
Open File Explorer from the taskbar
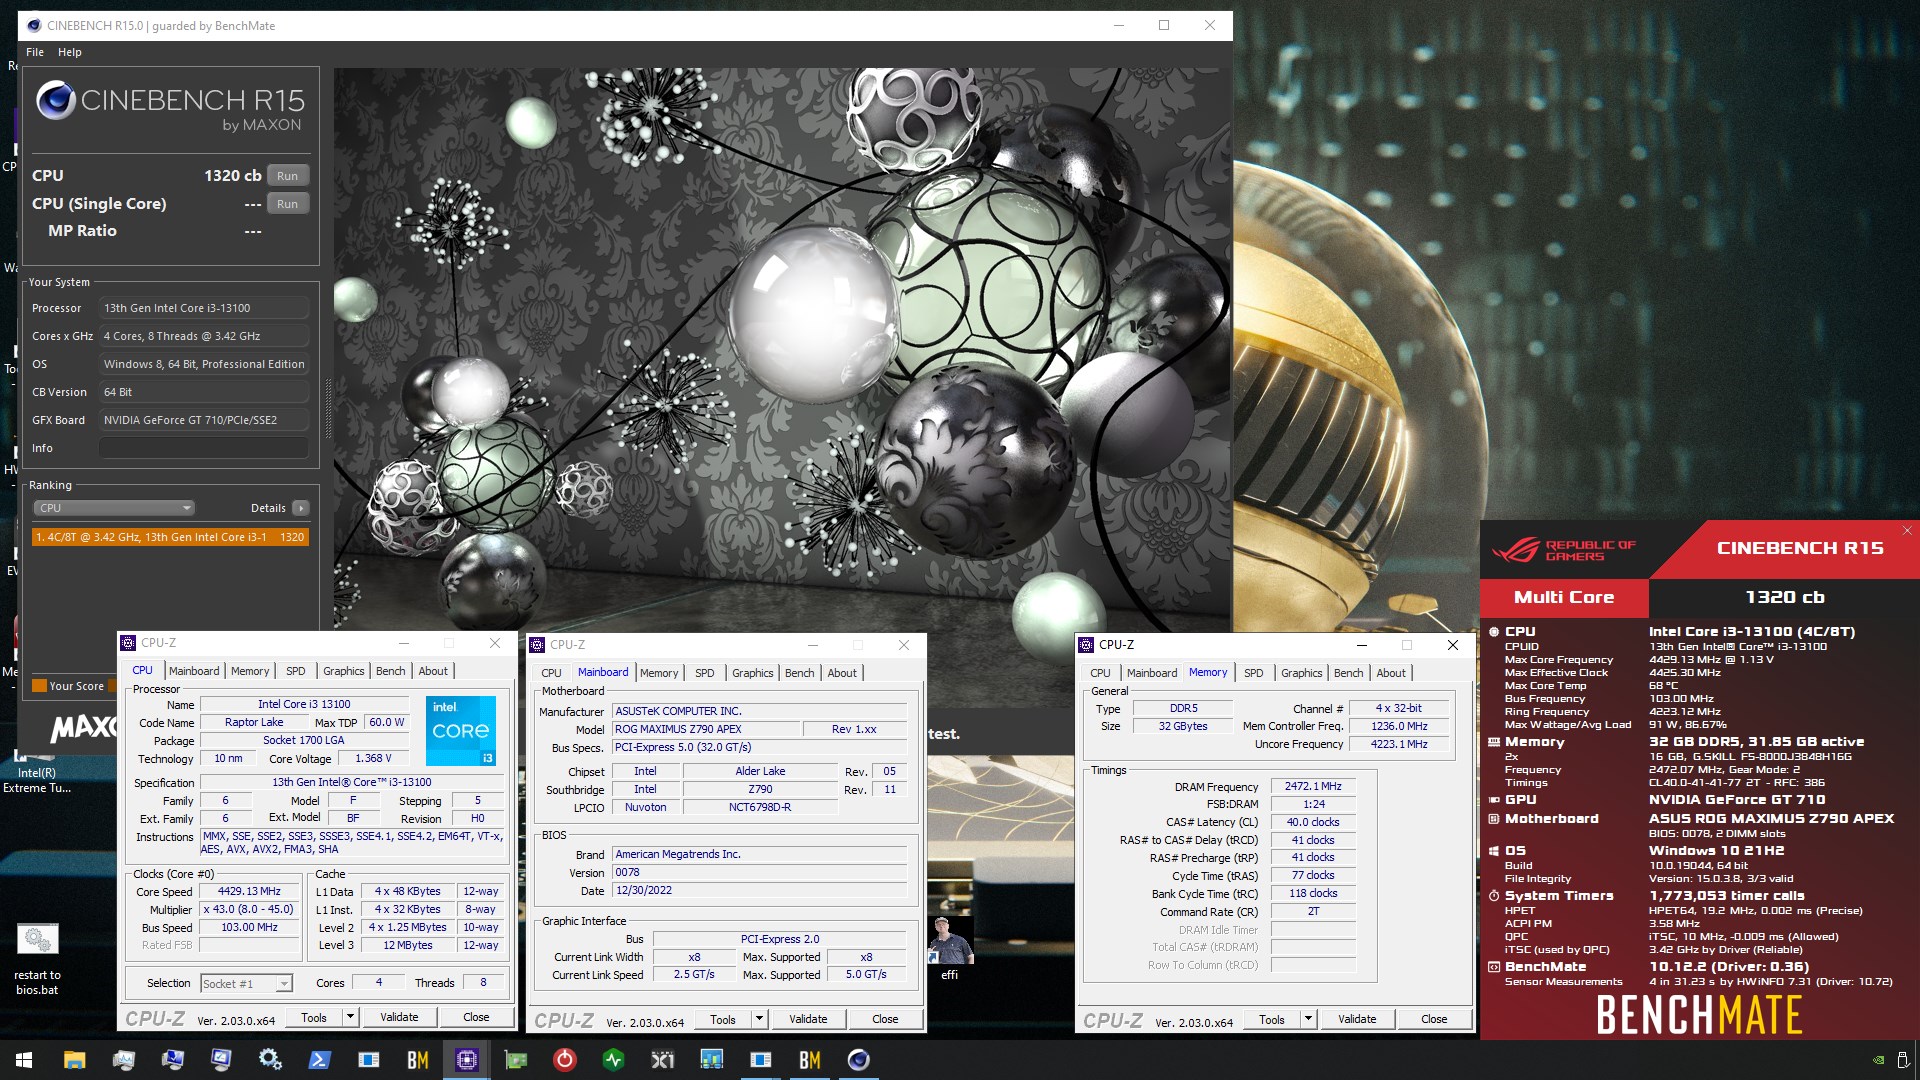[74, 1060]
